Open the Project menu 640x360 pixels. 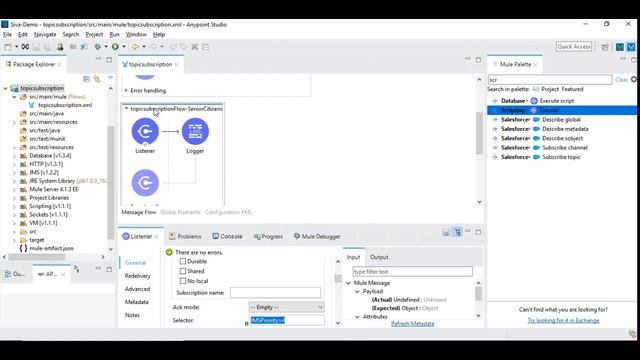(x=94, y=35)
